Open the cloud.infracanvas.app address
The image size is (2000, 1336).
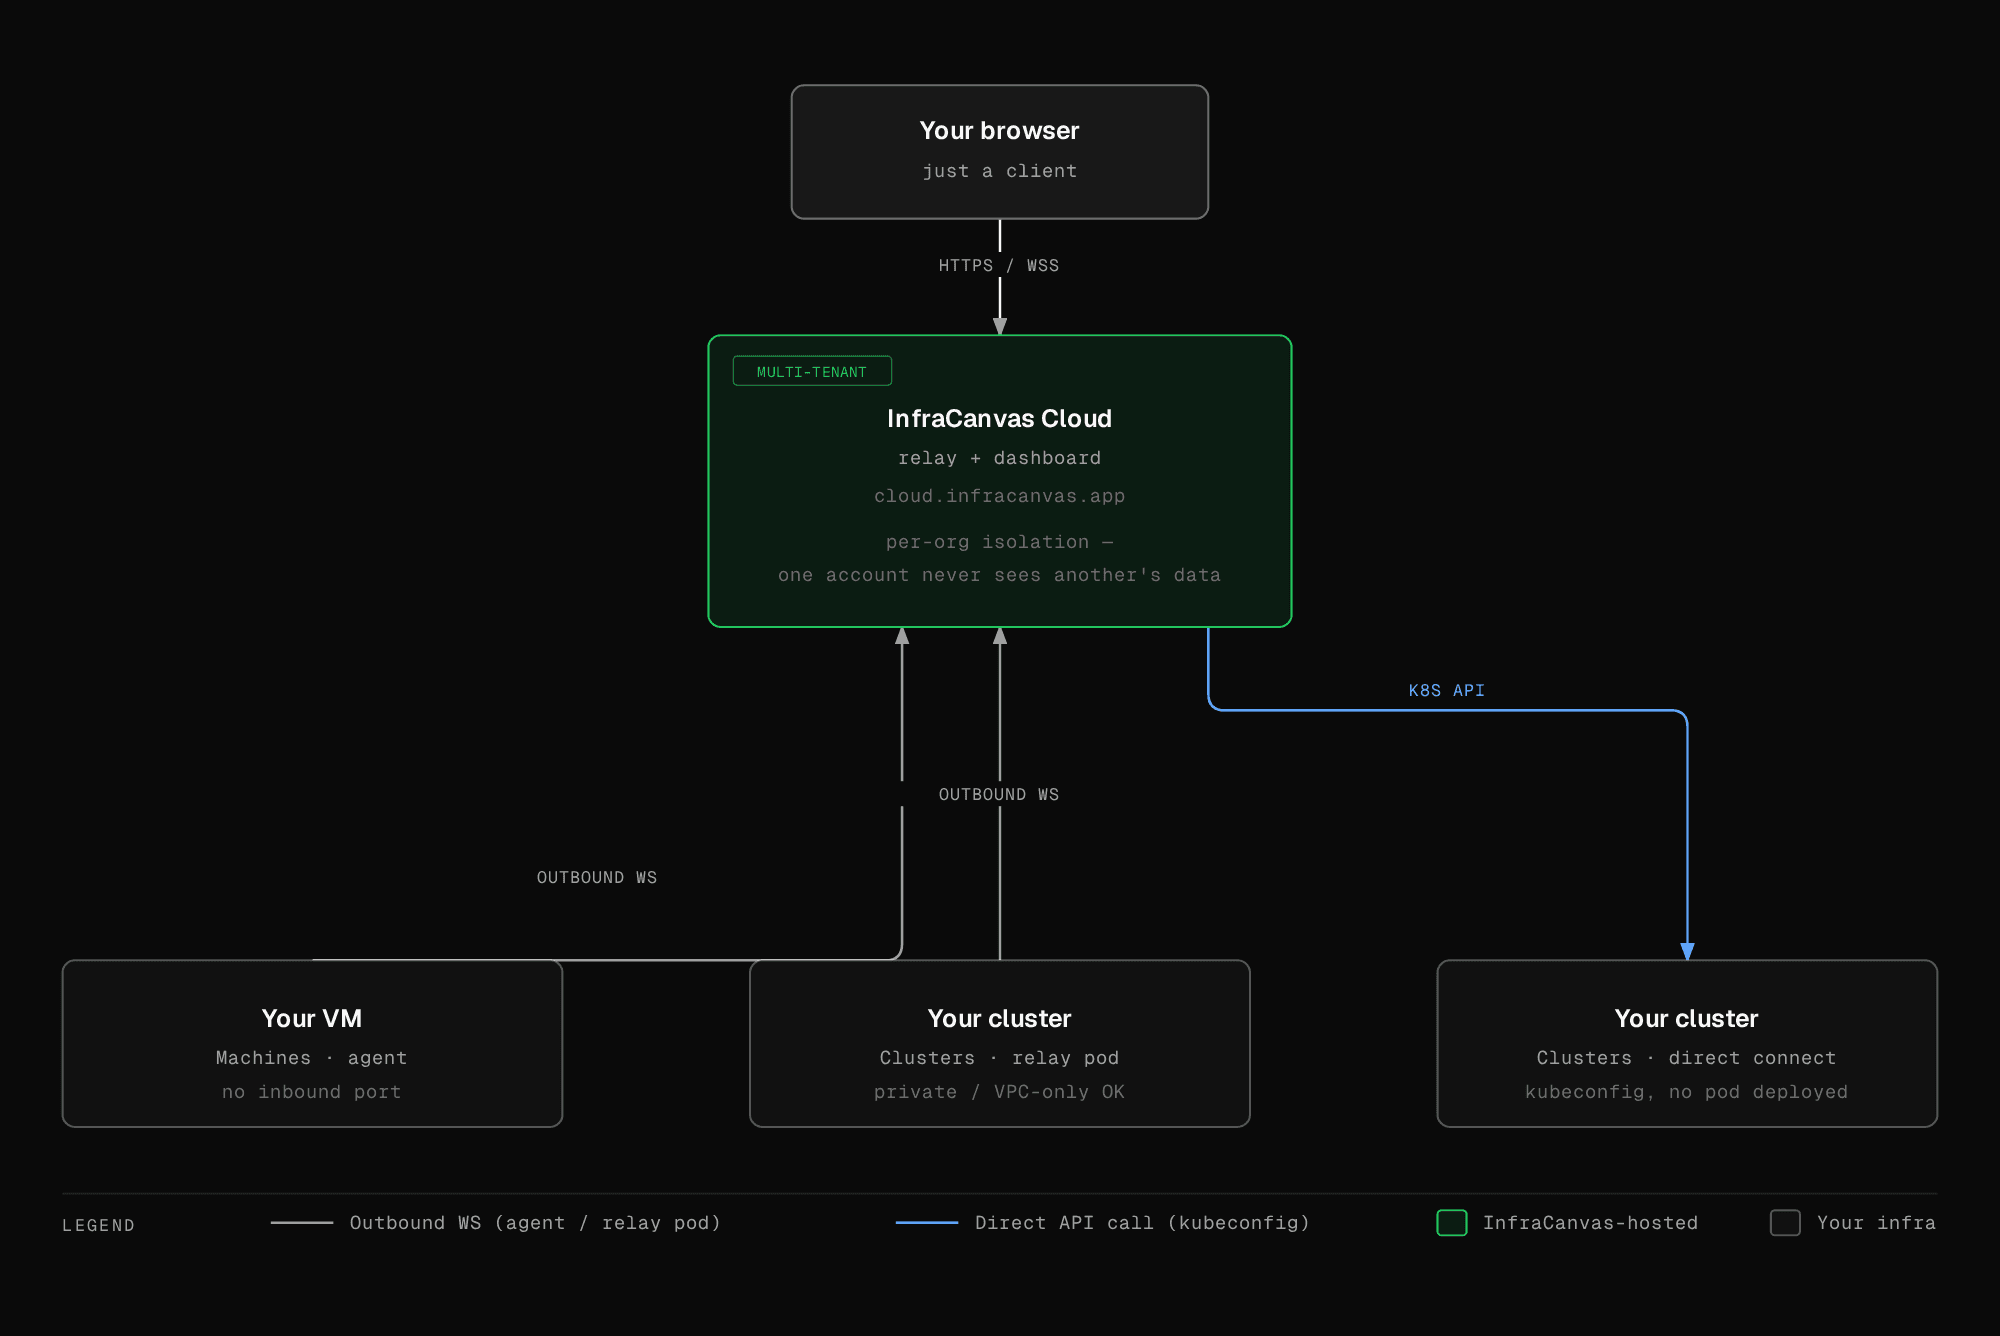click(999, 496)
